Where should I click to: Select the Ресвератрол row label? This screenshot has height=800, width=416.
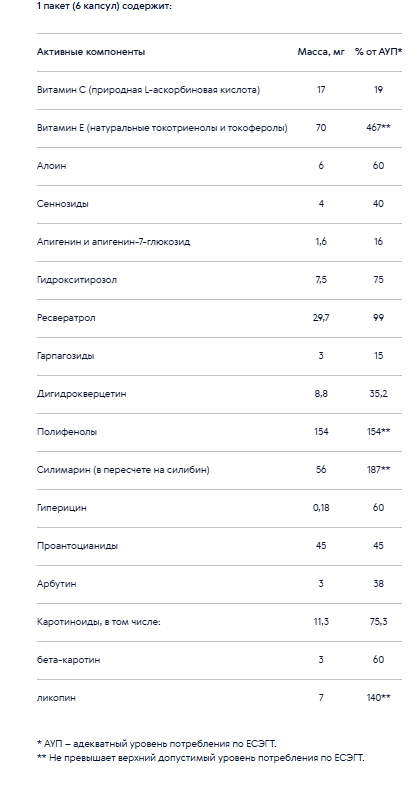pos(66,318)
